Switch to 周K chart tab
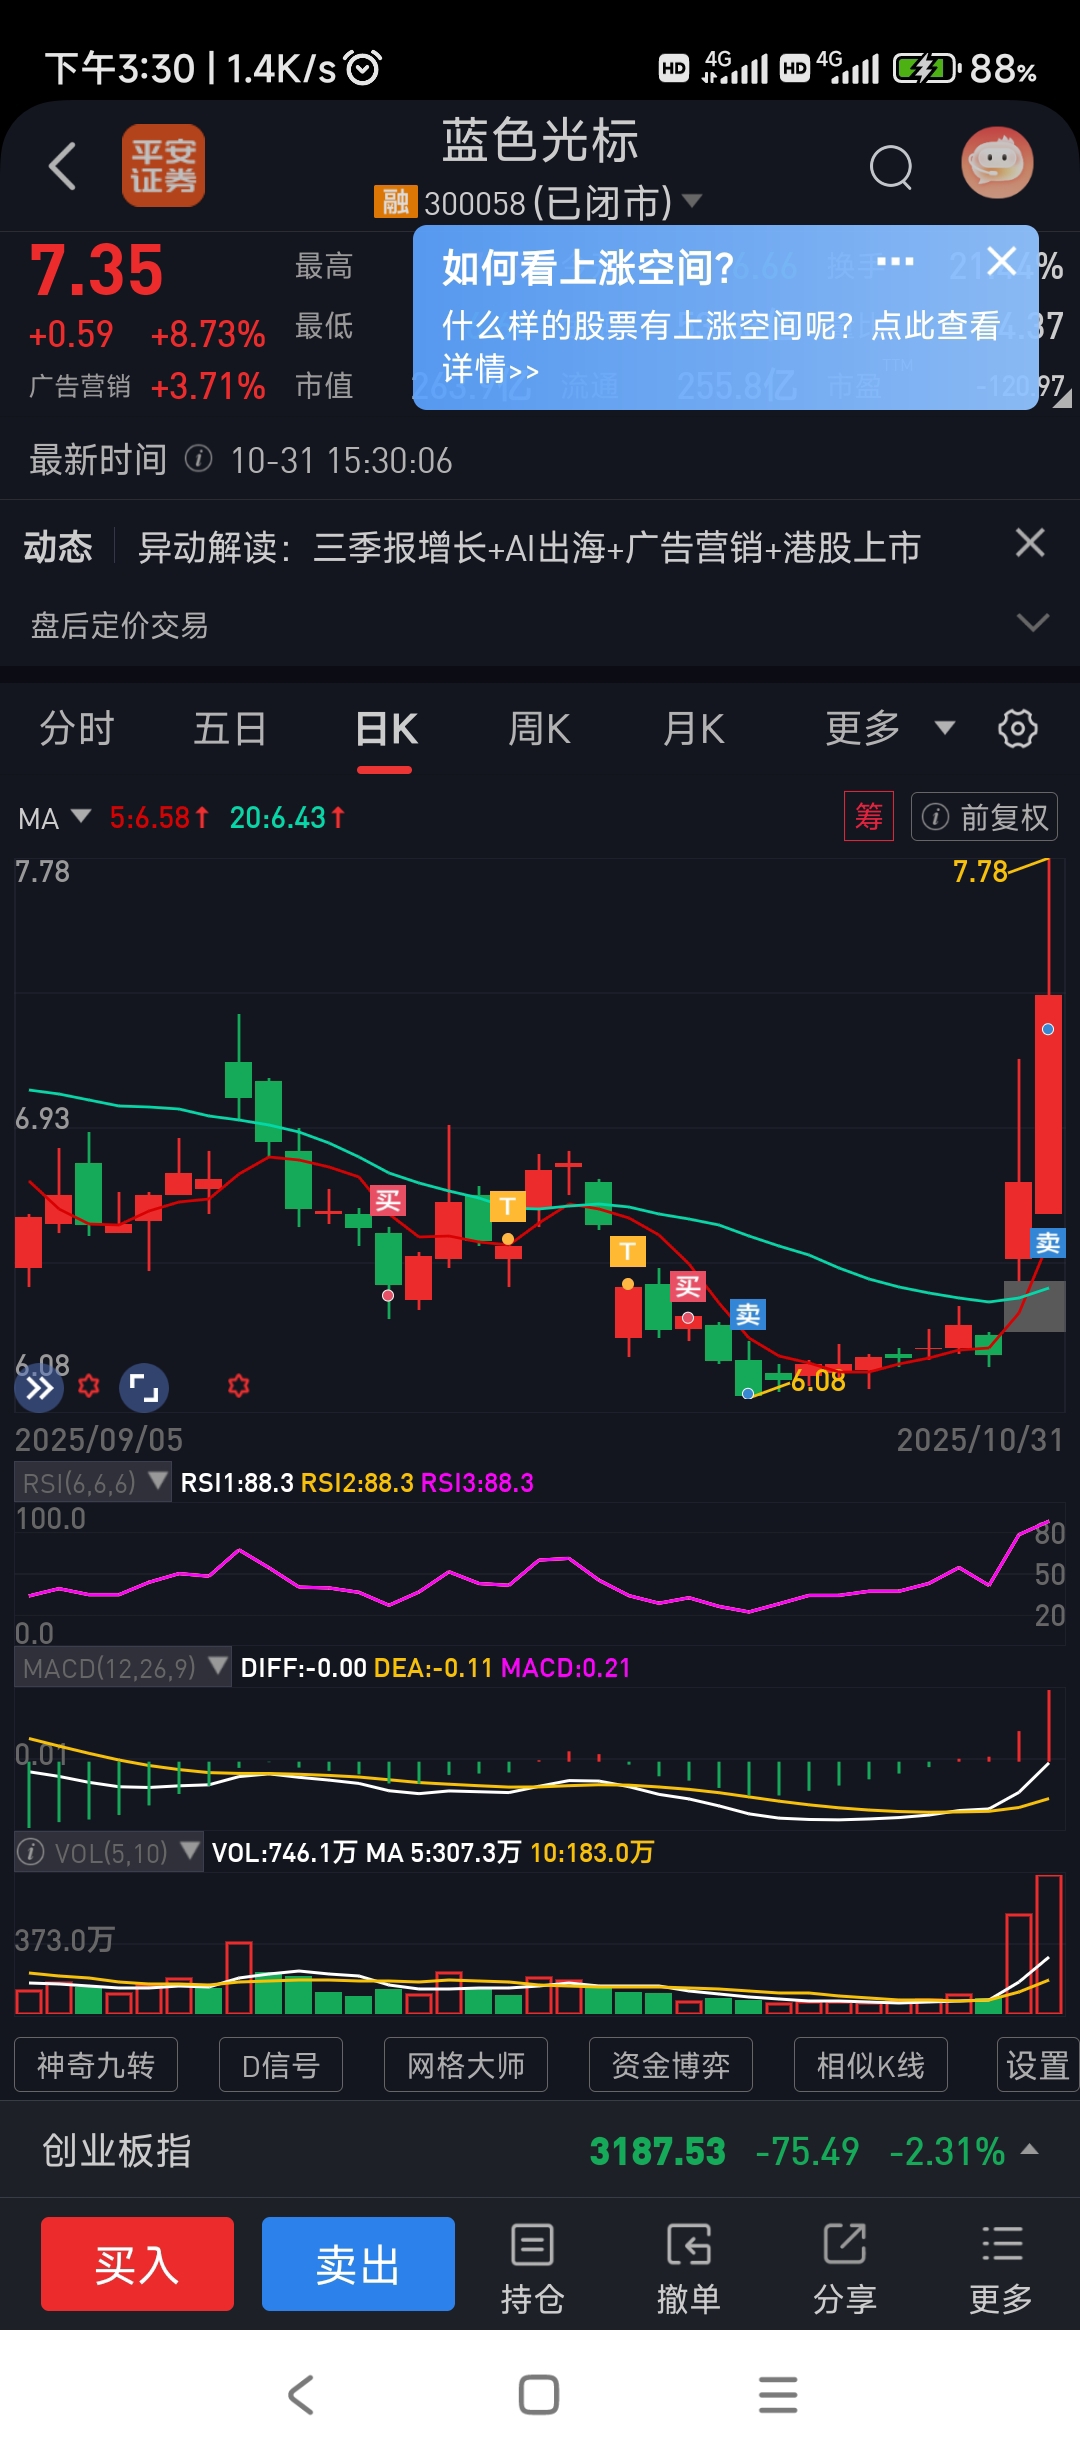The width and height of the screenshot is (1080, 2460). point(540,729)
